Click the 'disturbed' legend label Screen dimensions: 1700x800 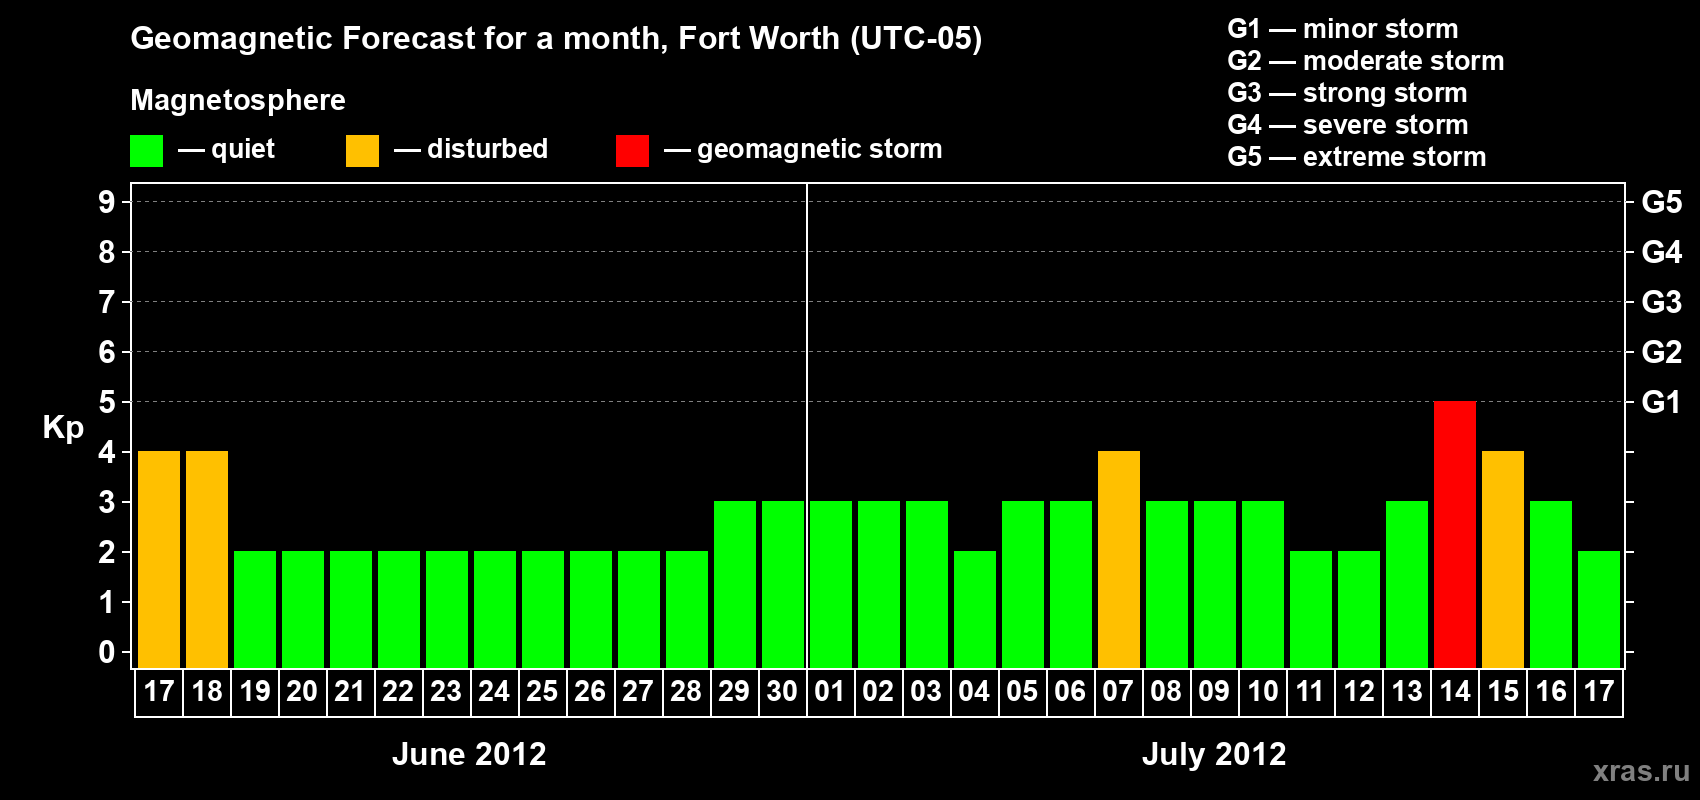pos(487,149)
